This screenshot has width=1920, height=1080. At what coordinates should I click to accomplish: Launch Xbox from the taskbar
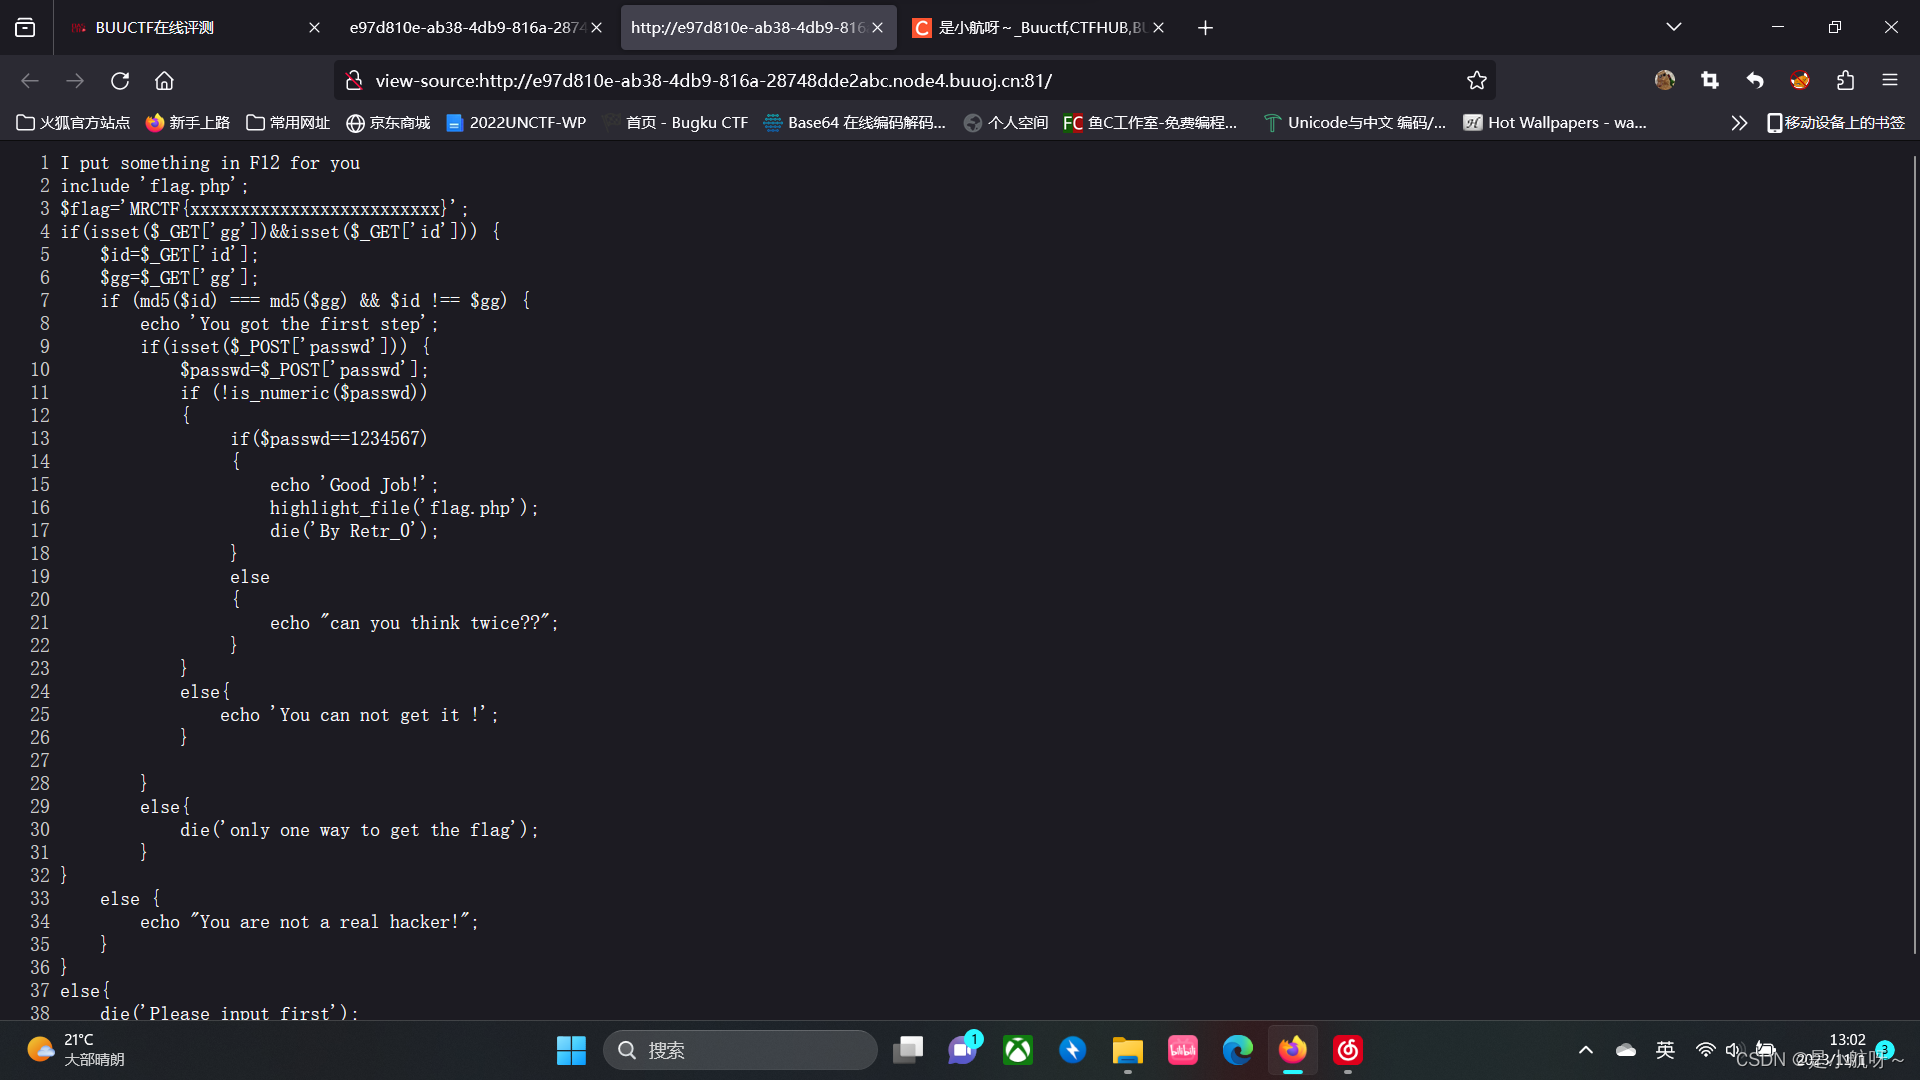(x=1018, y=1050)
